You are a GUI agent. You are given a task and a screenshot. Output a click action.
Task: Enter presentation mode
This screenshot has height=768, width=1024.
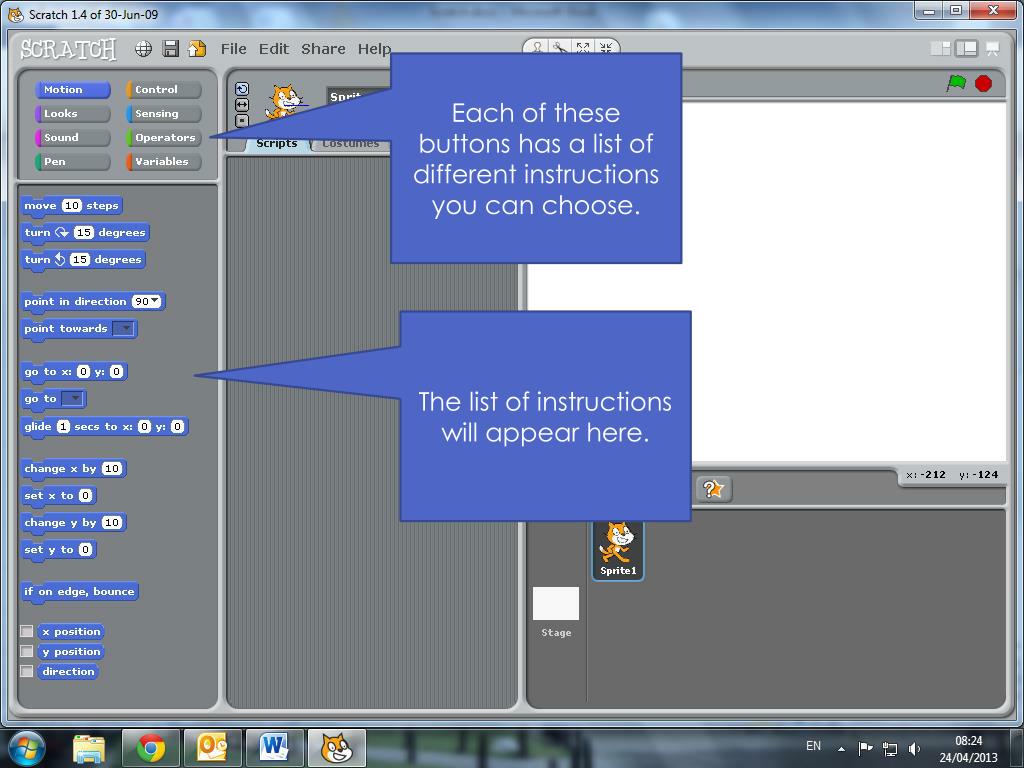click(x=993, y=49)
